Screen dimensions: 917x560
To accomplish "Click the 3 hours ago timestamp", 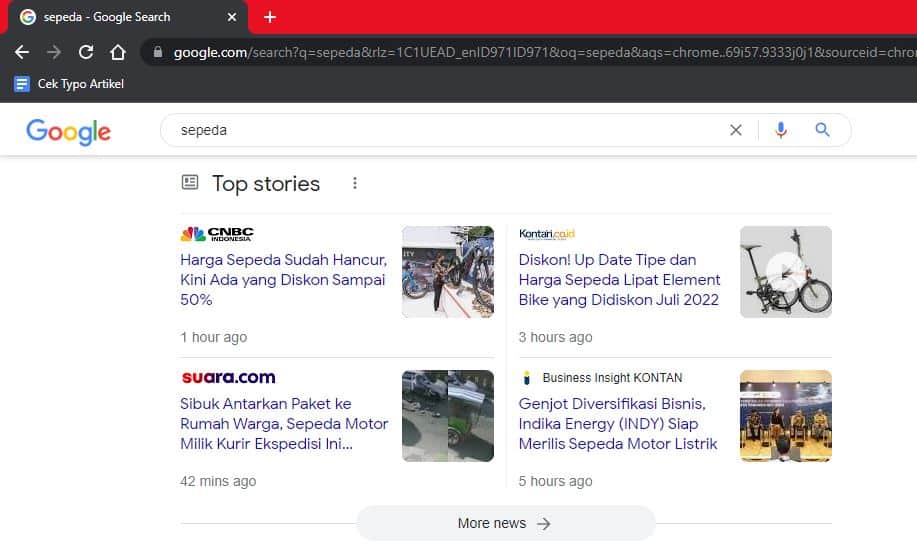I will pos(556,337).
